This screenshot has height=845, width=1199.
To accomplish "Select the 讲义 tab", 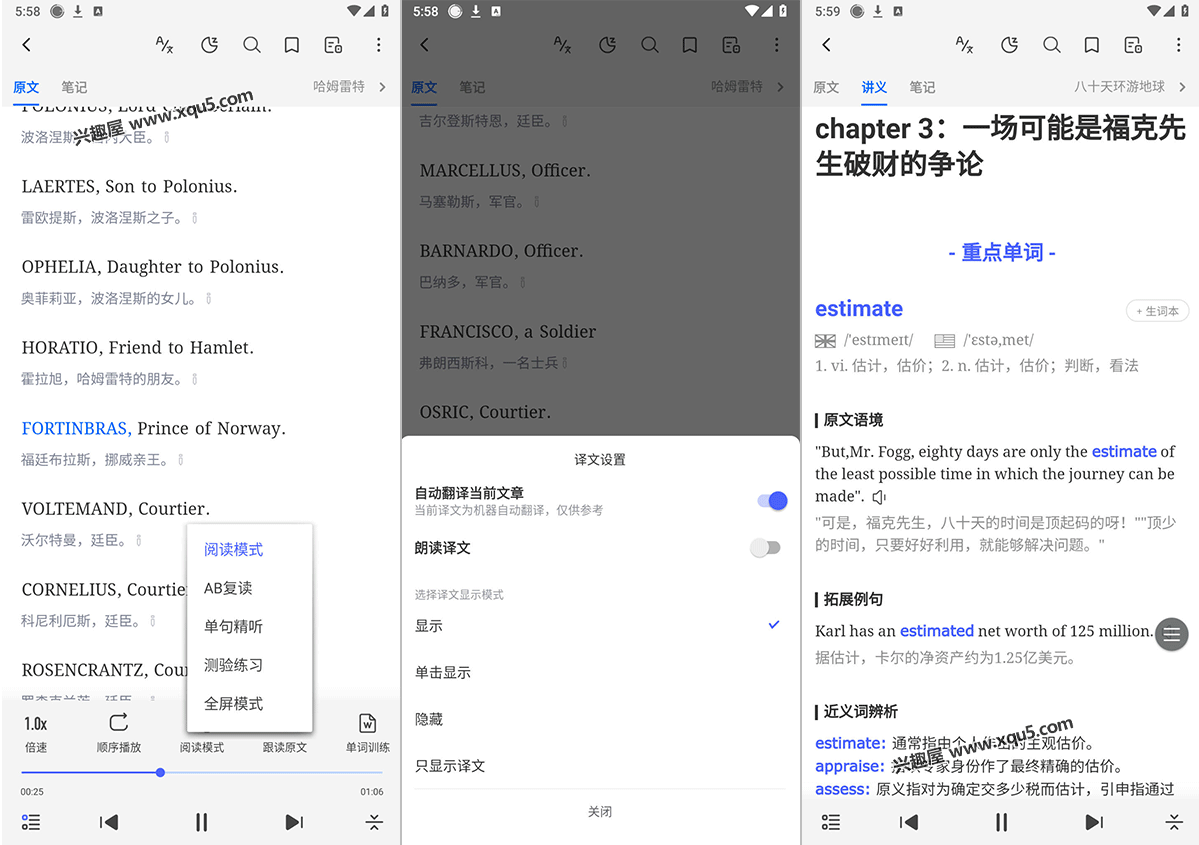I will pyautogui.click(x=874, y=87).
